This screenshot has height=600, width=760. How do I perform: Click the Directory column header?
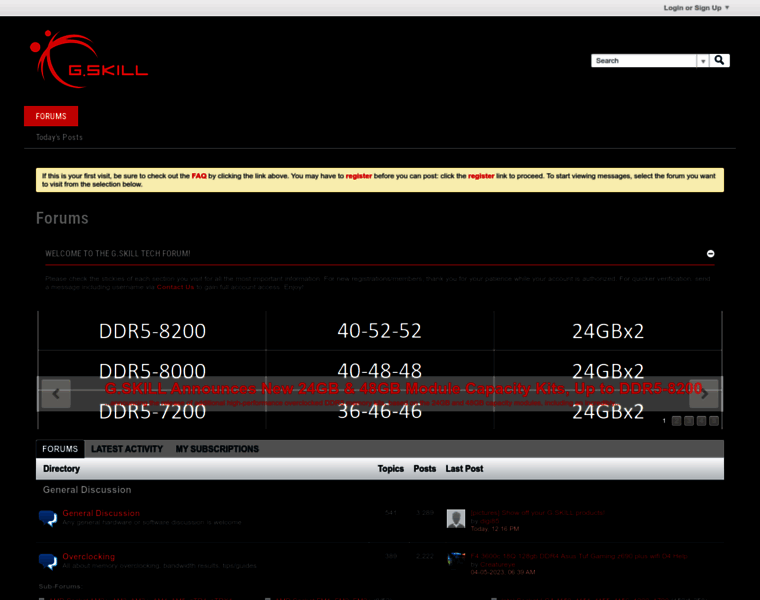pos(62,469)
